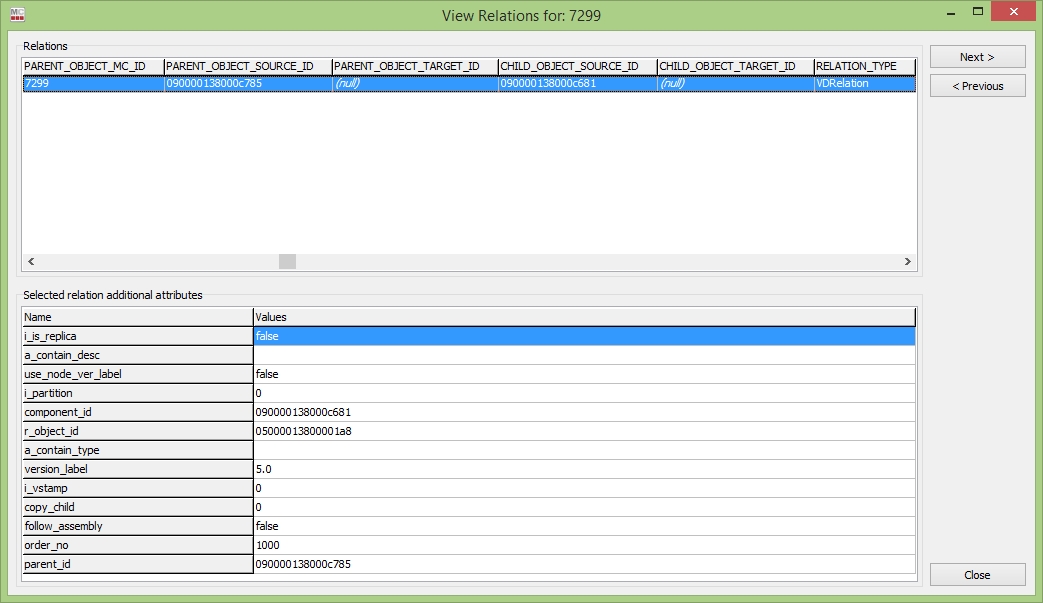This screenshot has height=603, width=1043.
Task: Click the r_object_id value cell
Action: pos(584,431)
